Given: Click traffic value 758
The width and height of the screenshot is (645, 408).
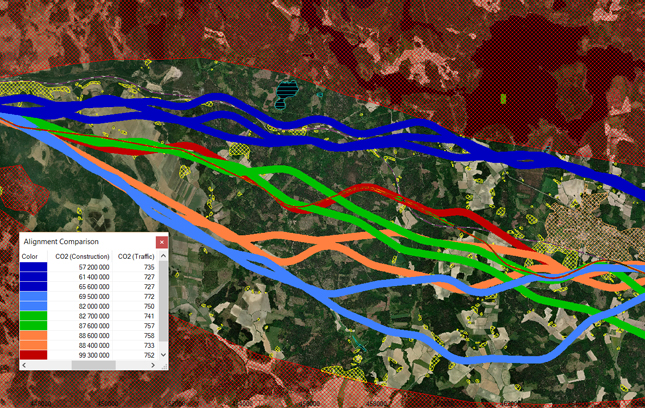Looking at the screenshot, I should point(149,336).
